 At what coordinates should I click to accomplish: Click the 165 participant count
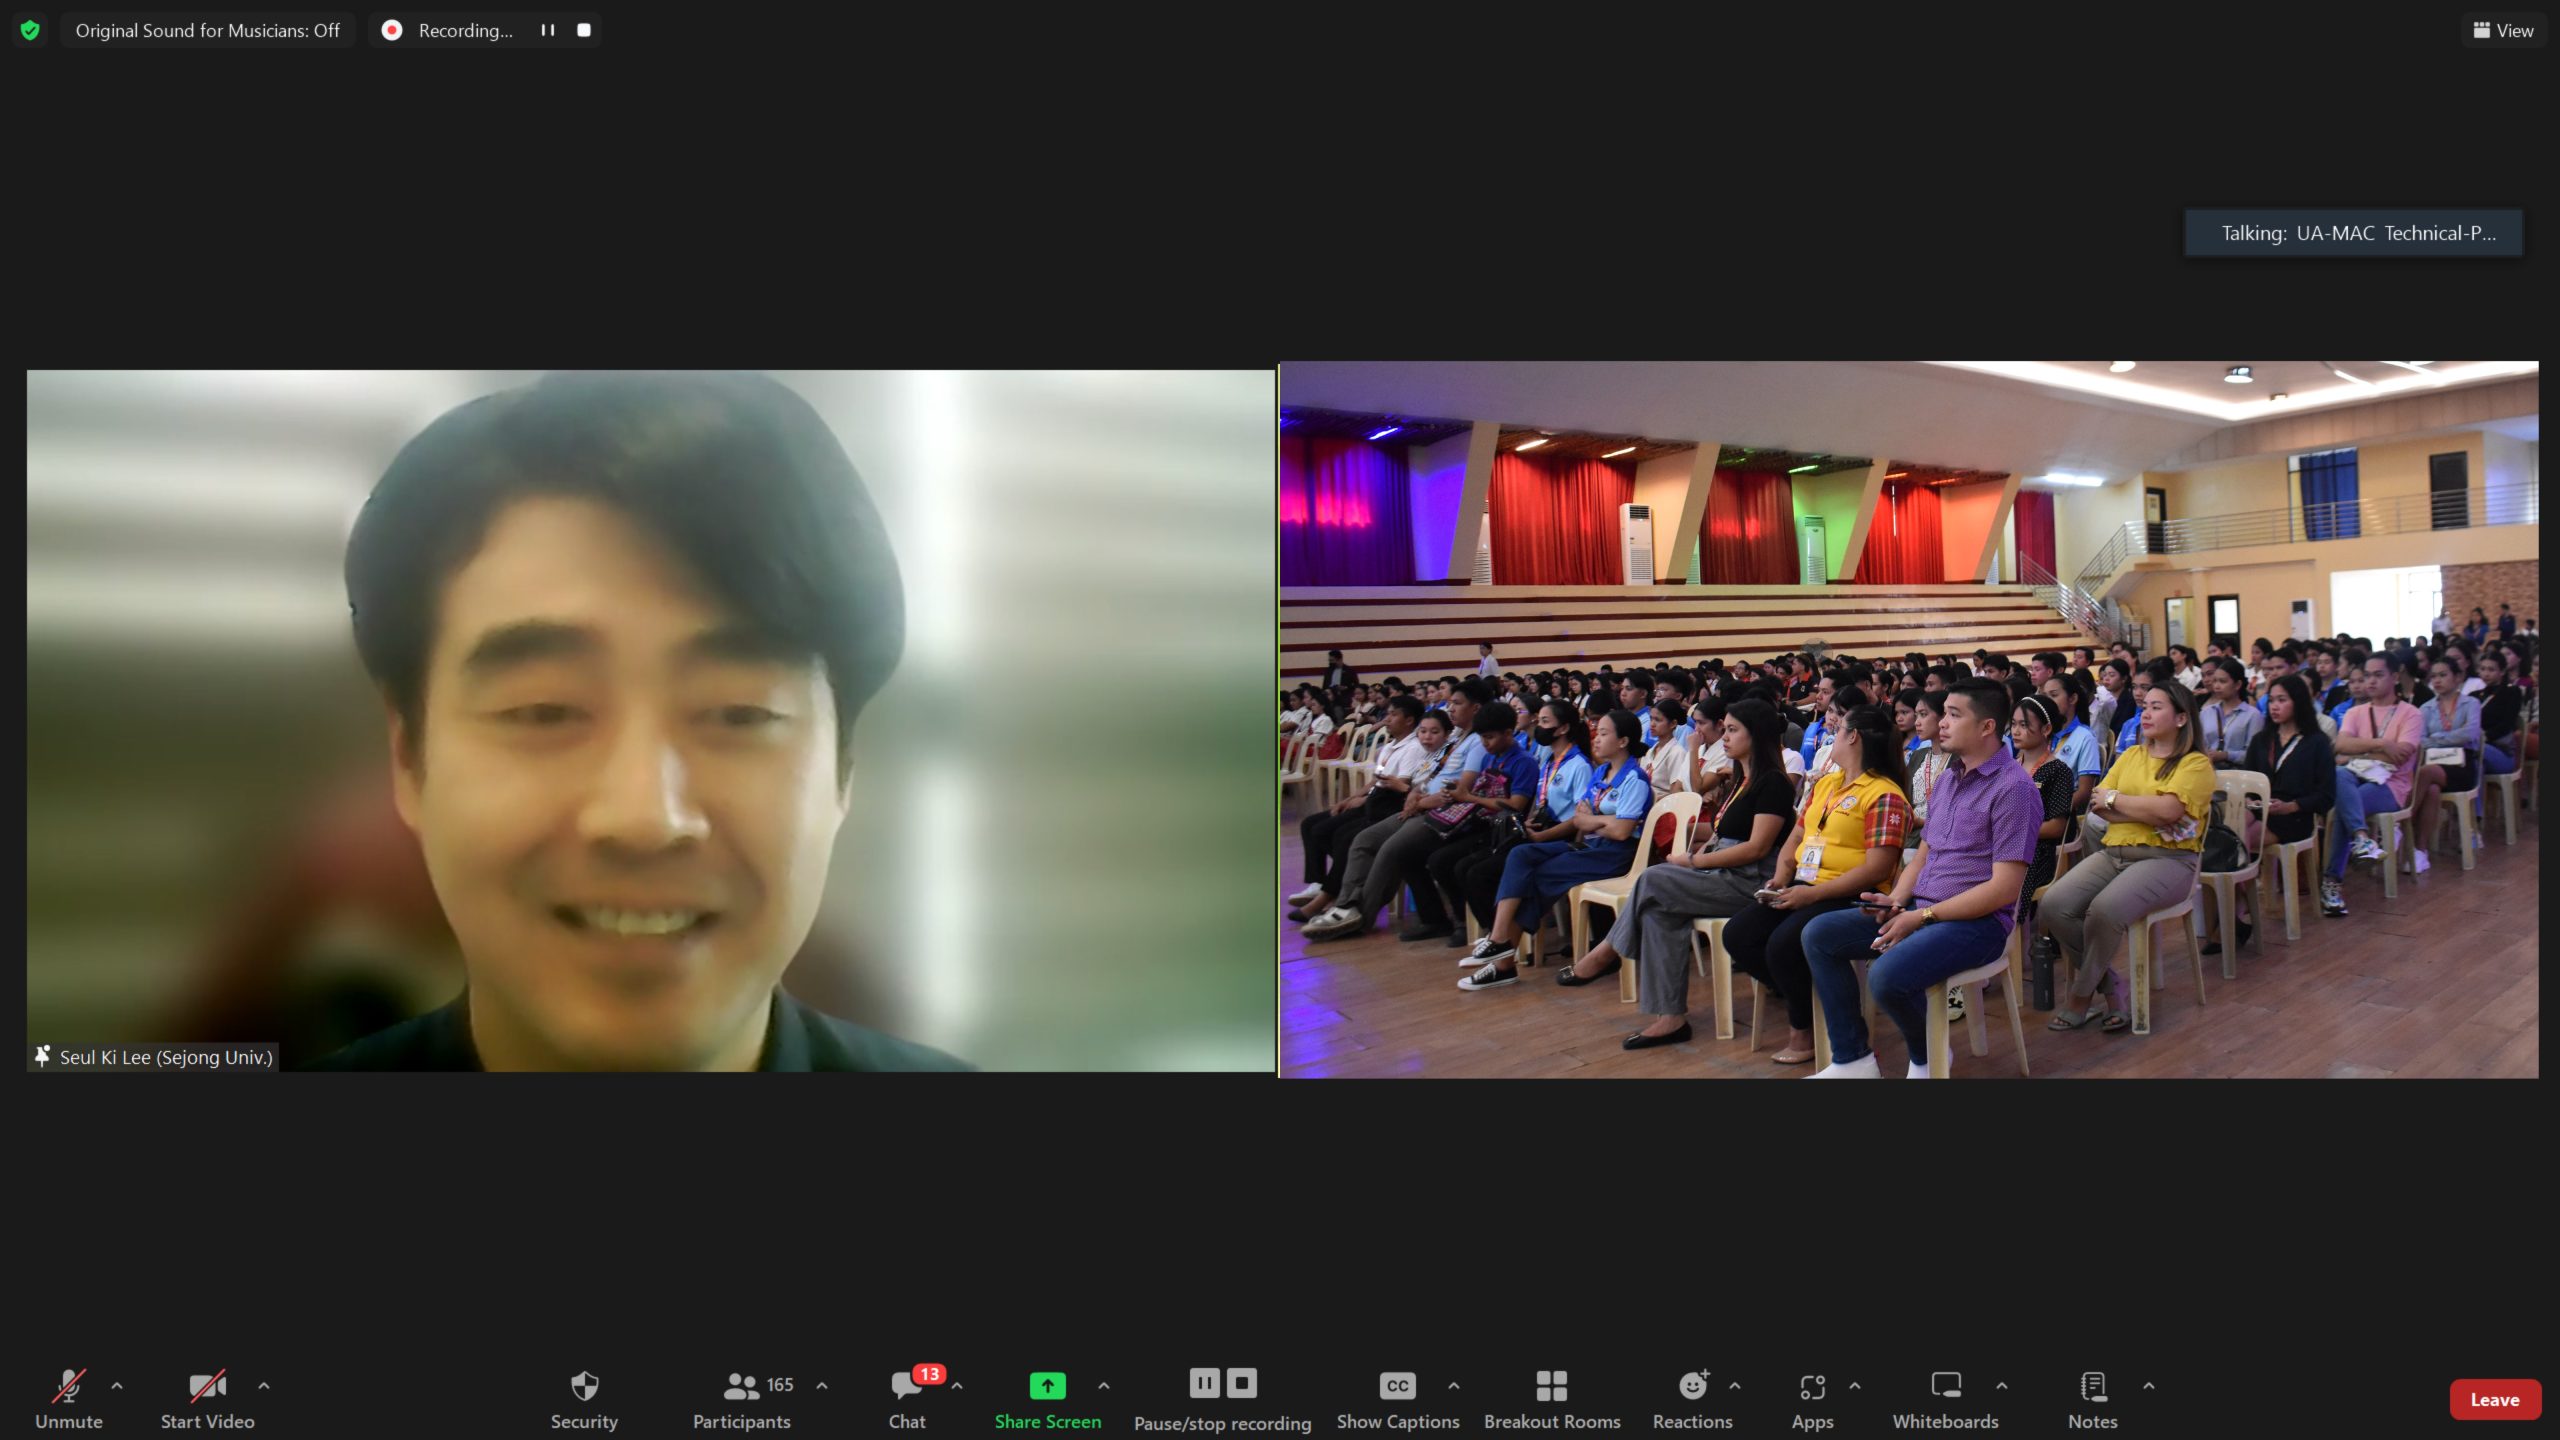click(780, 1385)
